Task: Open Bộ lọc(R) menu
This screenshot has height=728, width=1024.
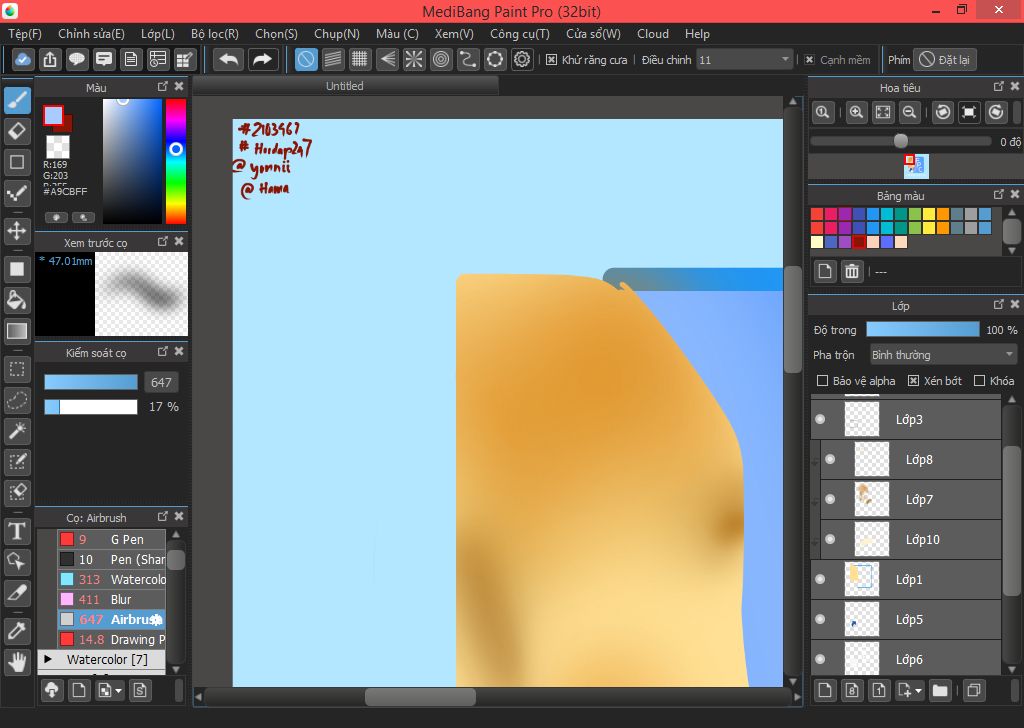Action: (215, 34)
